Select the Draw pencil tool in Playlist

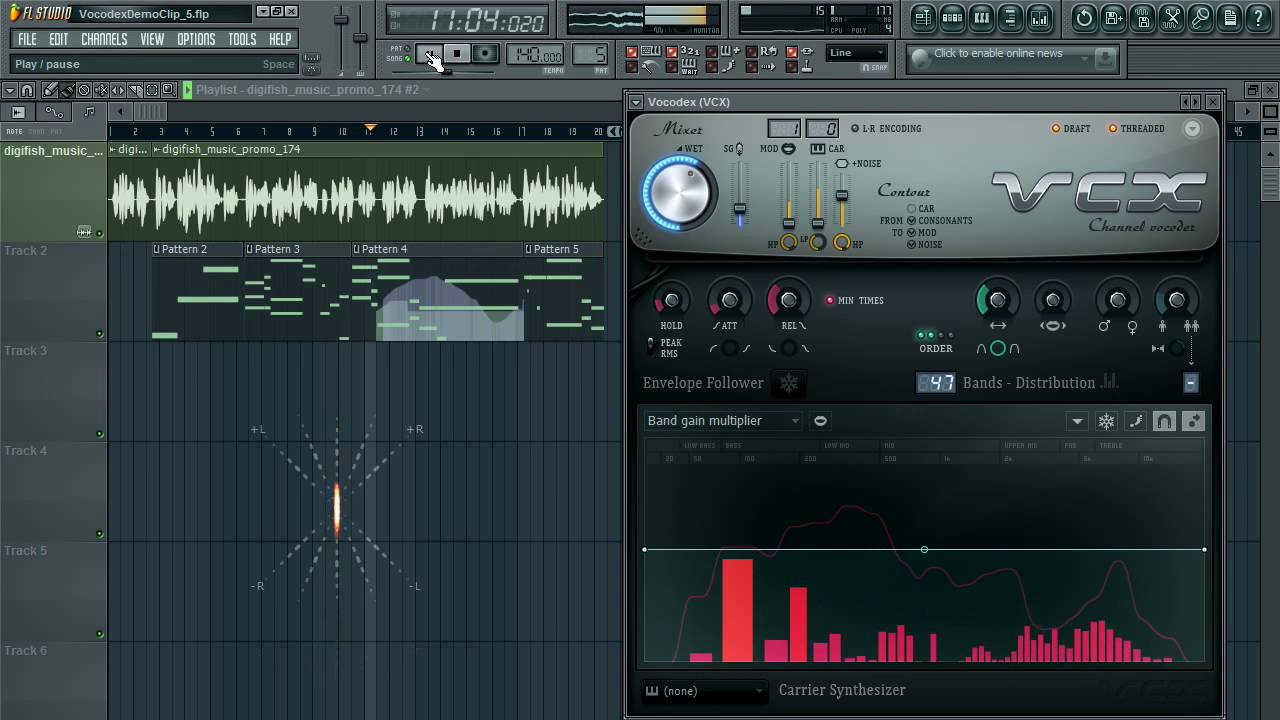(50, 90)
